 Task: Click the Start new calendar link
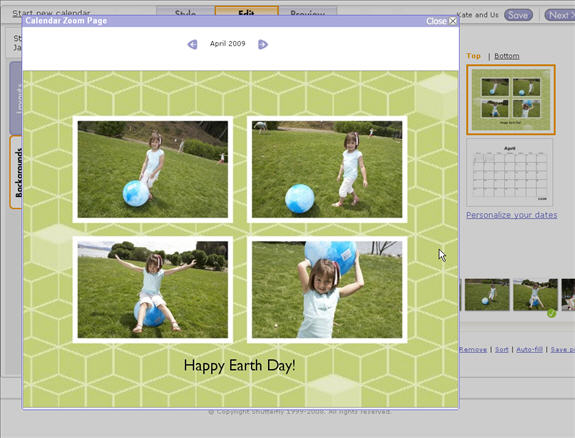[51, 14]
